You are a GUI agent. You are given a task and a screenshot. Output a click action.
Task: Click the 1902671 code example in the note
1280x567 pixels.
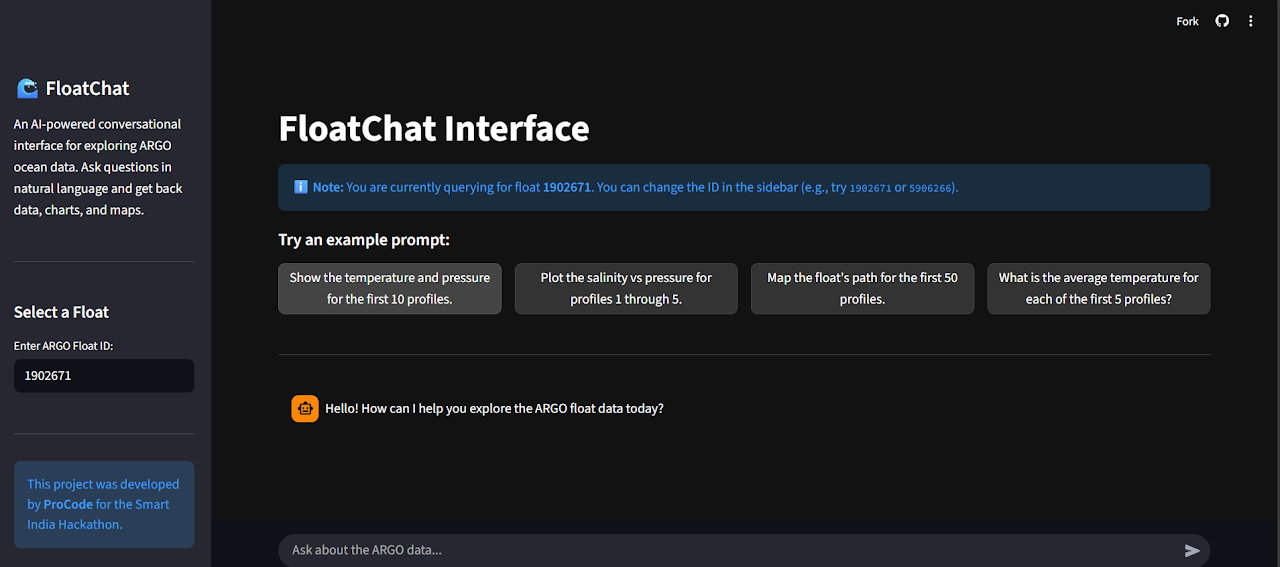point(870,188)
